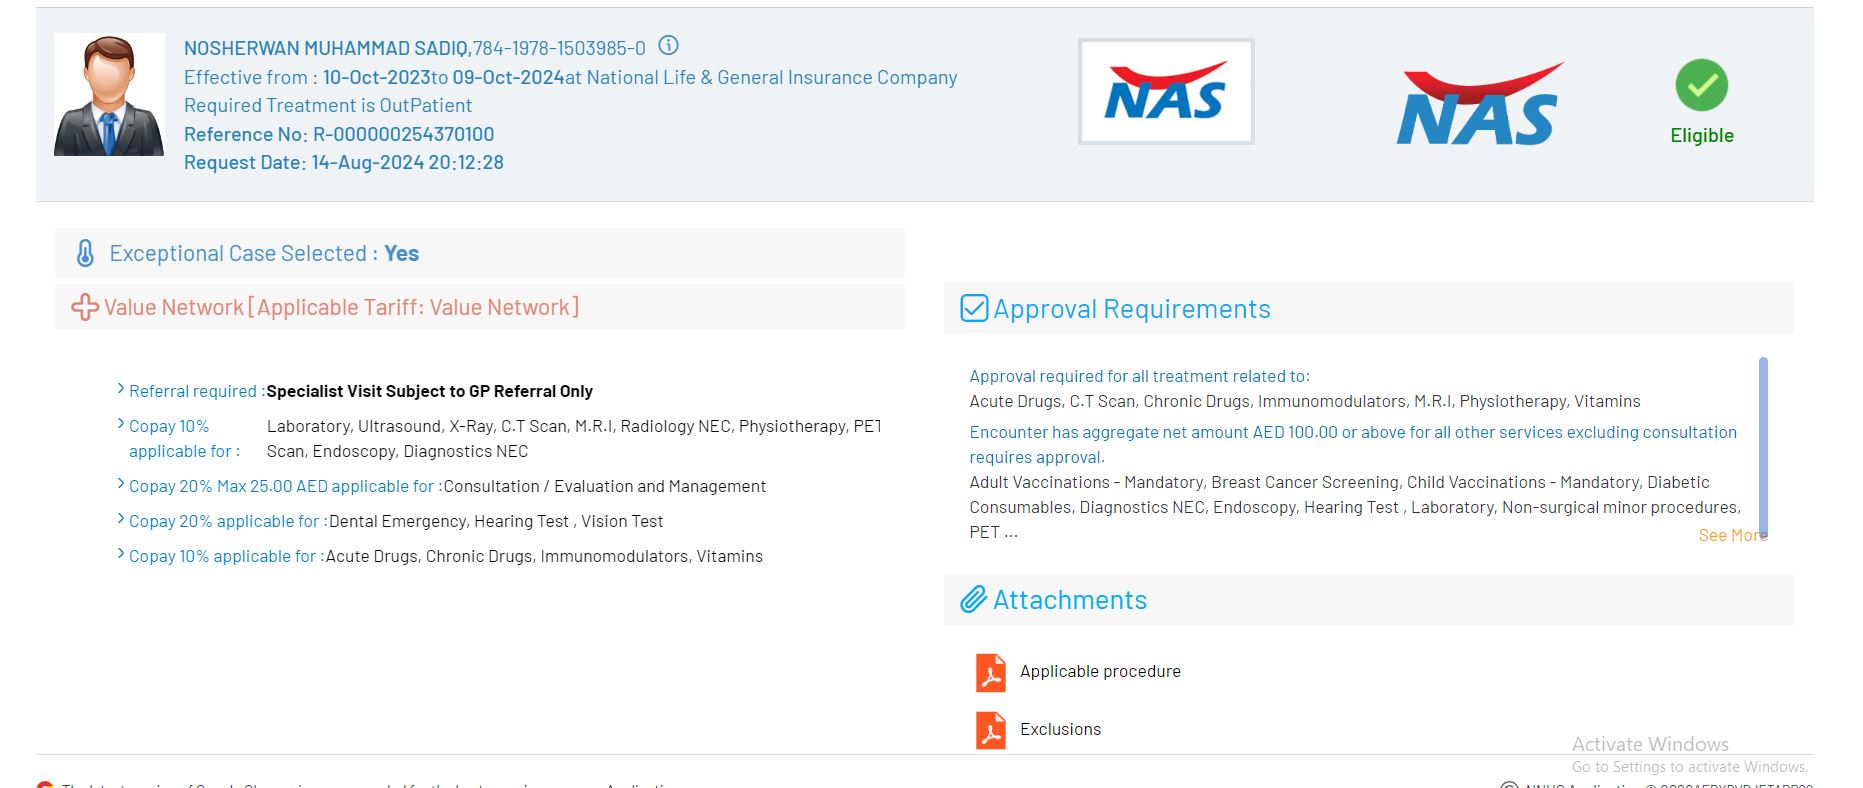
Task: Click See More in Approval Requirements
Action: tap(1732, 535)
